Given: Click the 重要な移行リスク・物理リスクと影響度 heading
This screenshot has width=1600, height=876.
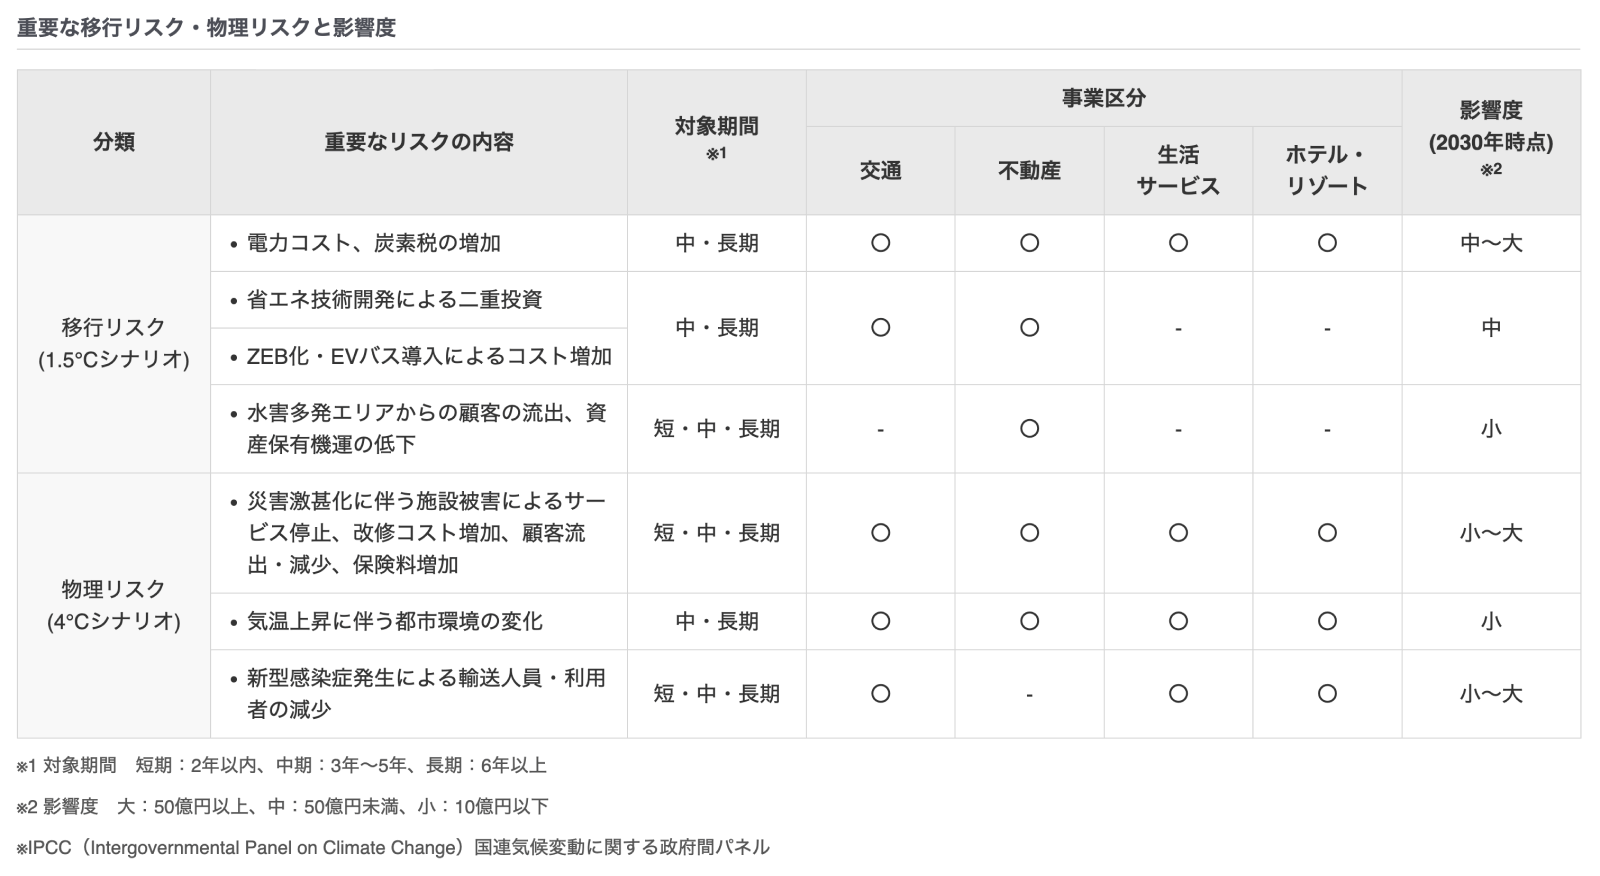Looking at the screenshot, I should click(x=207, y=28).
